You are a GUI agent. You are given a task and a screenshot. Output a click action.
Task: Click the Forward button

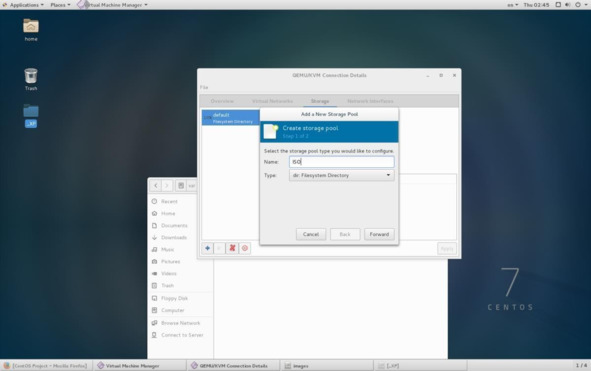point(379,234)
